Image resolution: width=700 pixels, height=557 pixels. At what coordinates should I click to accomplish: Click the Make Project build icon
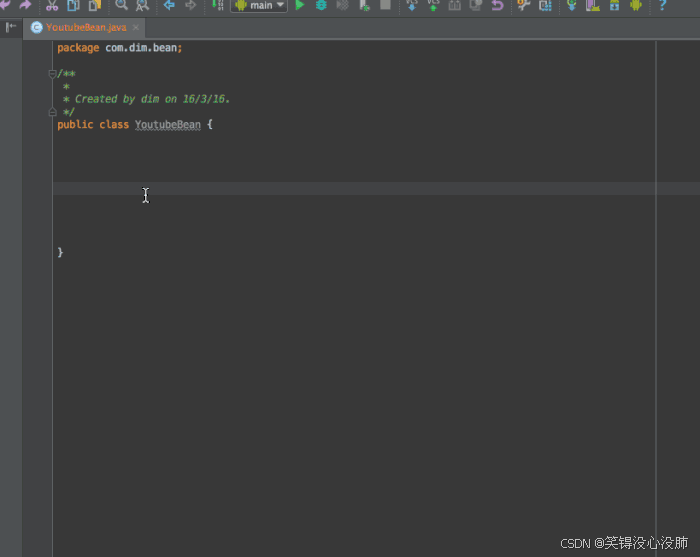coord(217,5)
